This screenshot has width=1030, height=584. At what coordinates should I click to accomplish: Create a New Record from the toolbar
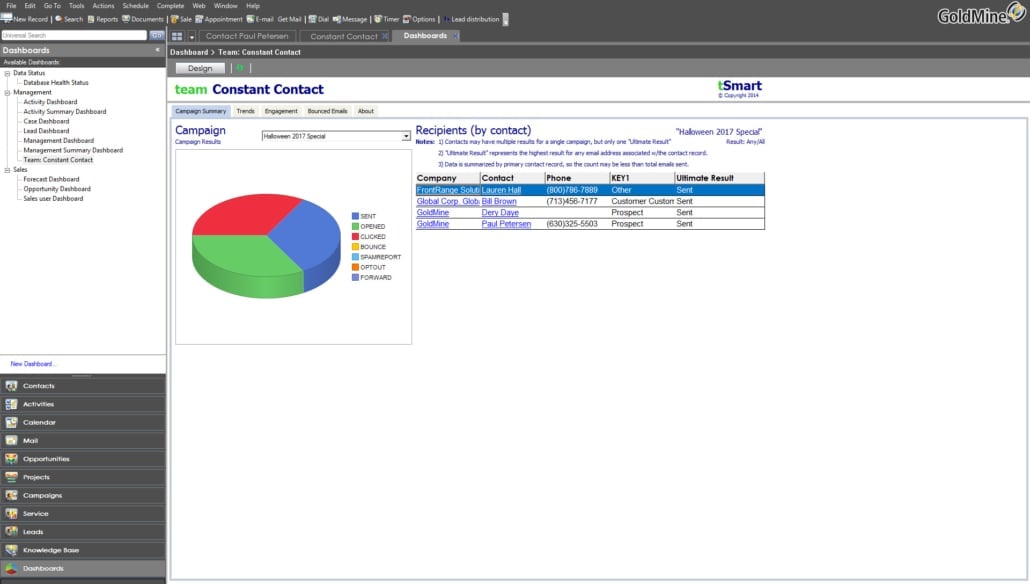(25, 20)
